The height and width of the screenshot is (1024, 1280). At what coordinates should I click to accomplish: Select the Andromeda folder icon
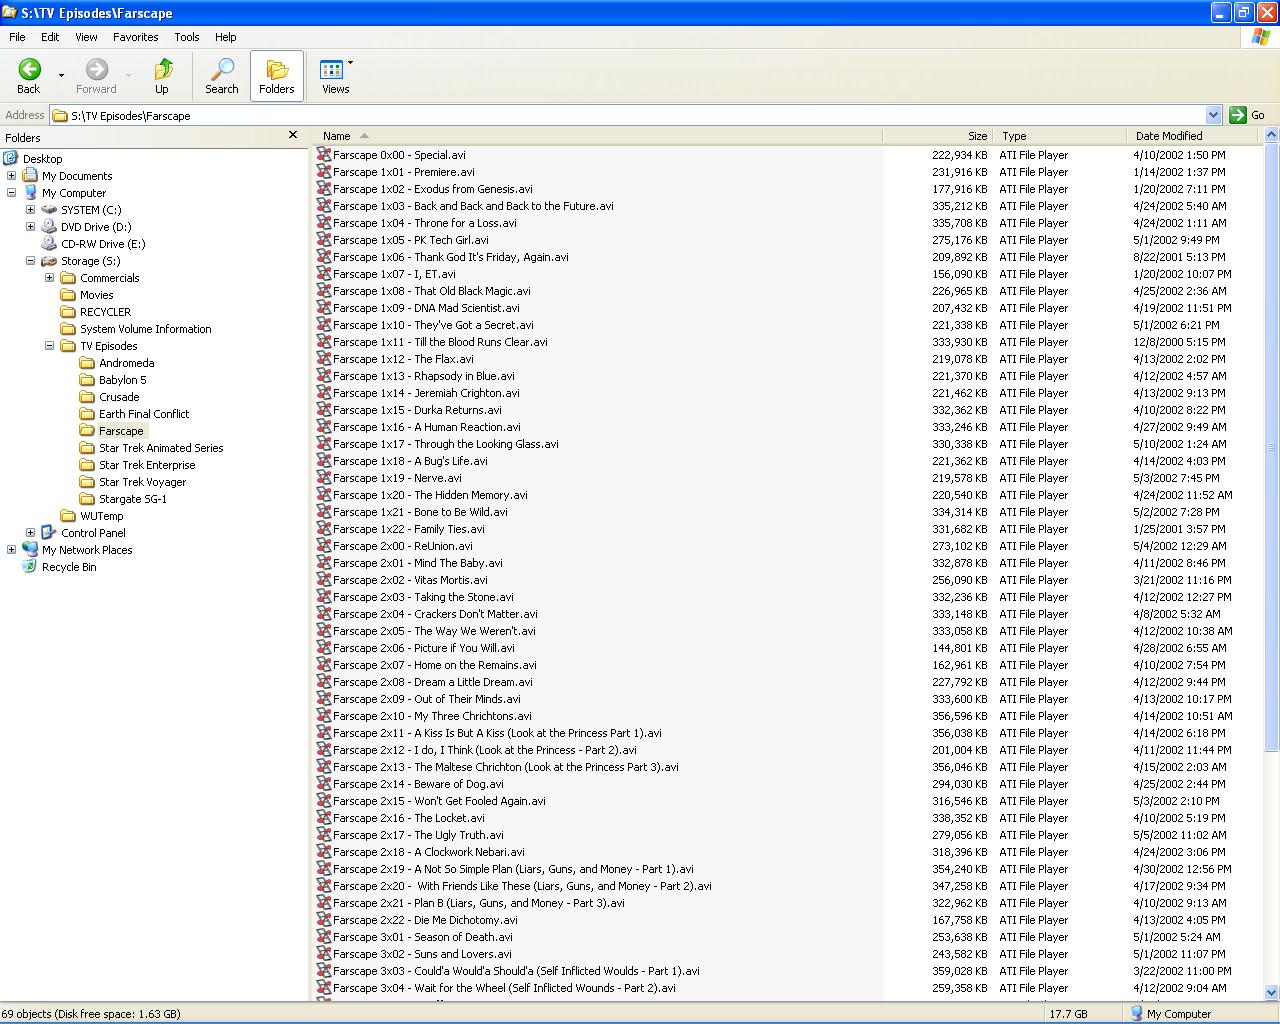point(87,363)
